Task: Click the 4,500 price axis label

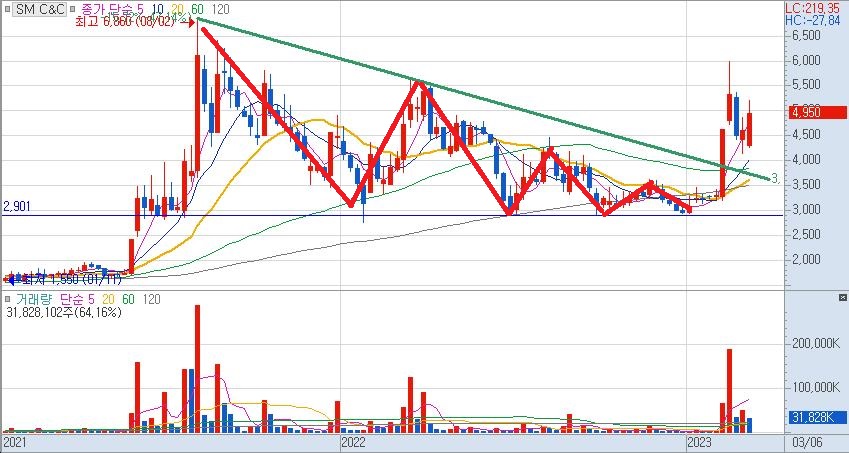Action: [805, 135]
